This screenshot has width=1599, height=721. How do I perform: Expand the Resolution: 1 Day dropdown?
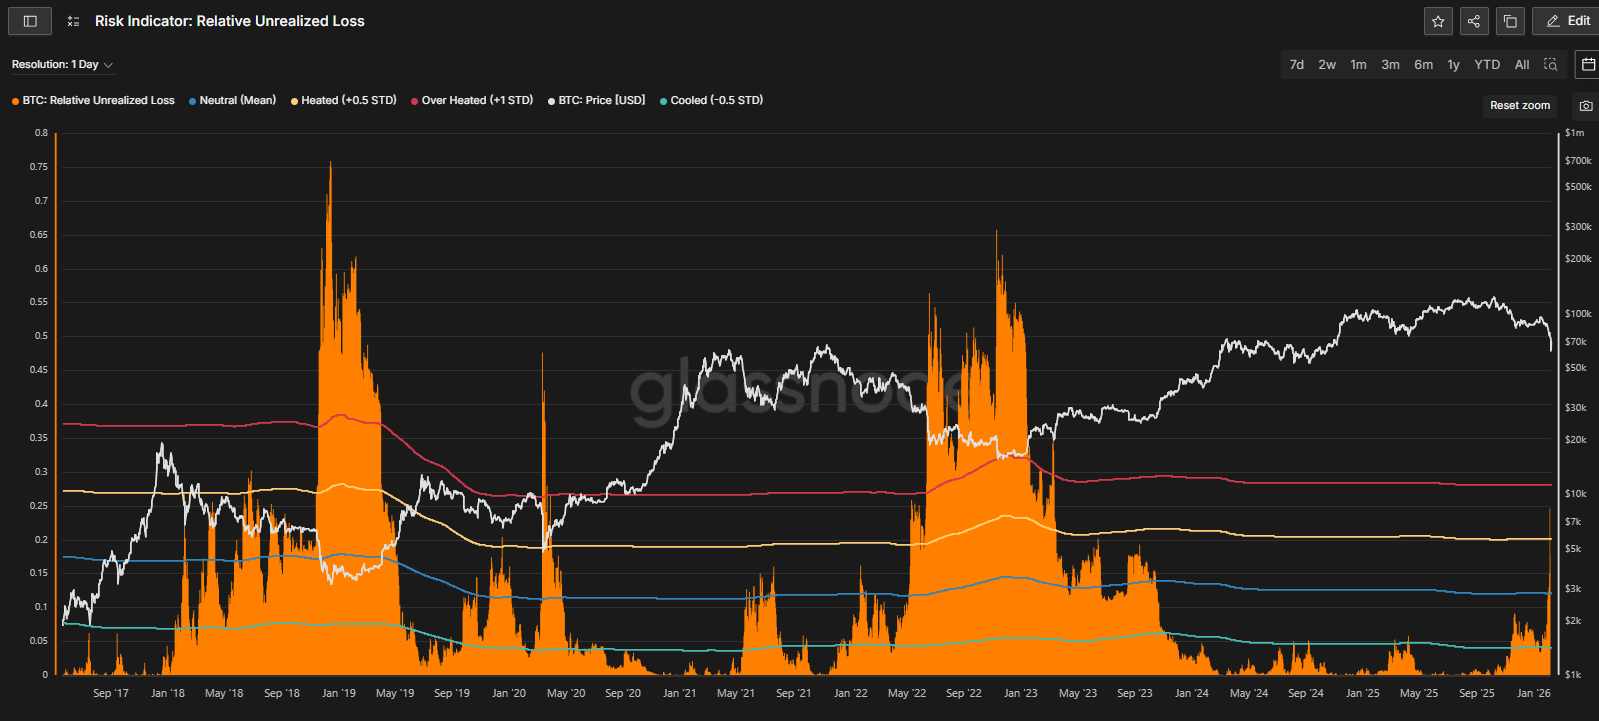point(62,65)
